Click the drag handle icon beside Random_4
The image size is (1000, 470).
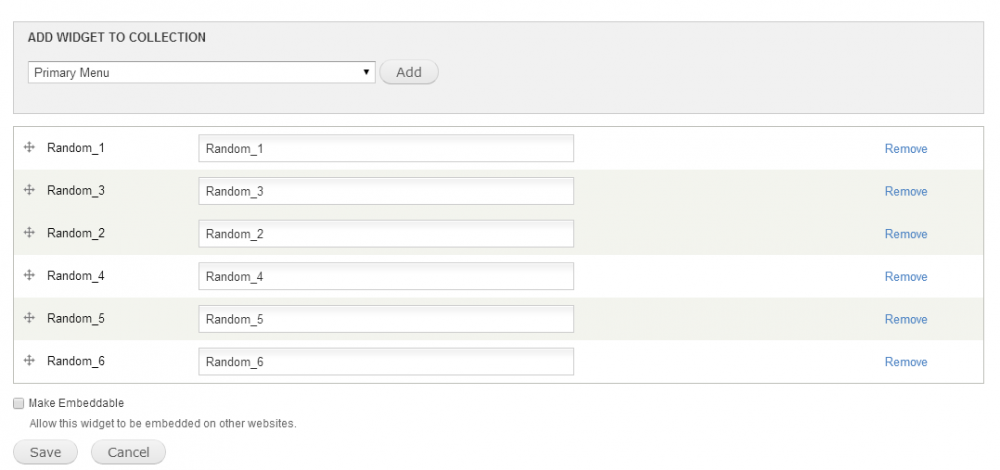[x=29, y=275]
